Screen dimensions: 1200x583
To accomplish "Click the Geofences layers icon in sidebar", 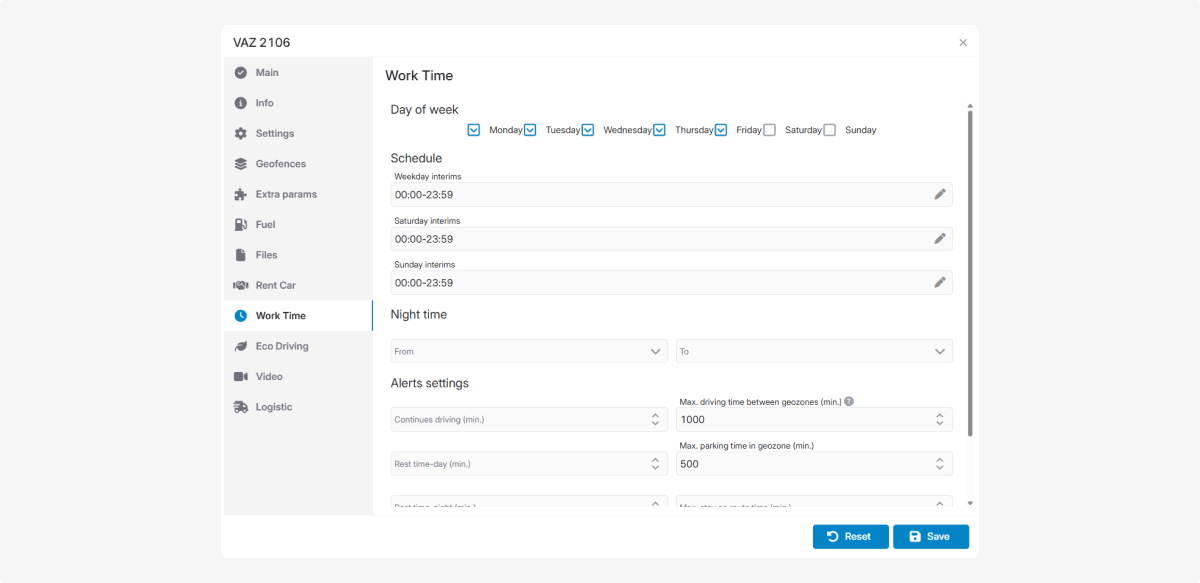I will pos(240,164).
